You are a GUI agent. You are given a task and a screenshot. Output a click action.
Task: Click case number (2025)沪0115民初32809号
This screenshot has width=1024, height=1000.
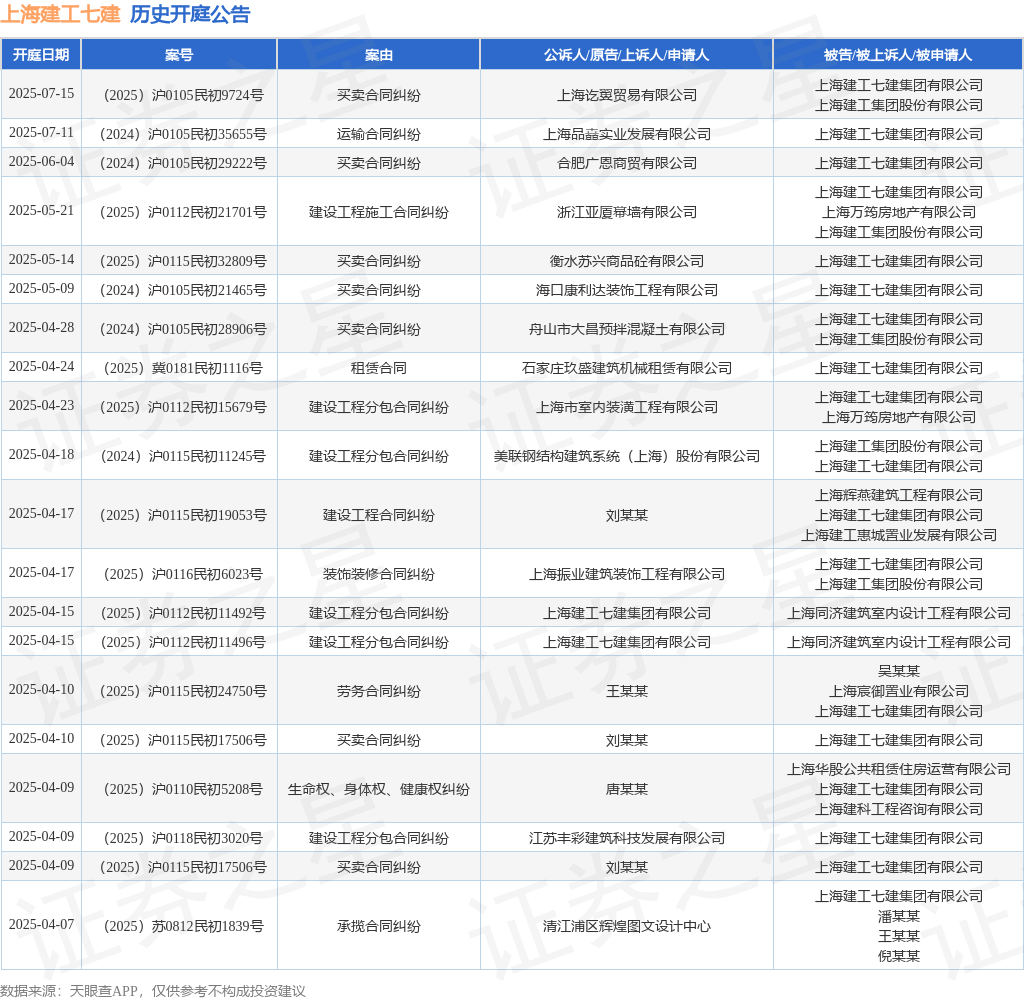click(x=183, y=261)
